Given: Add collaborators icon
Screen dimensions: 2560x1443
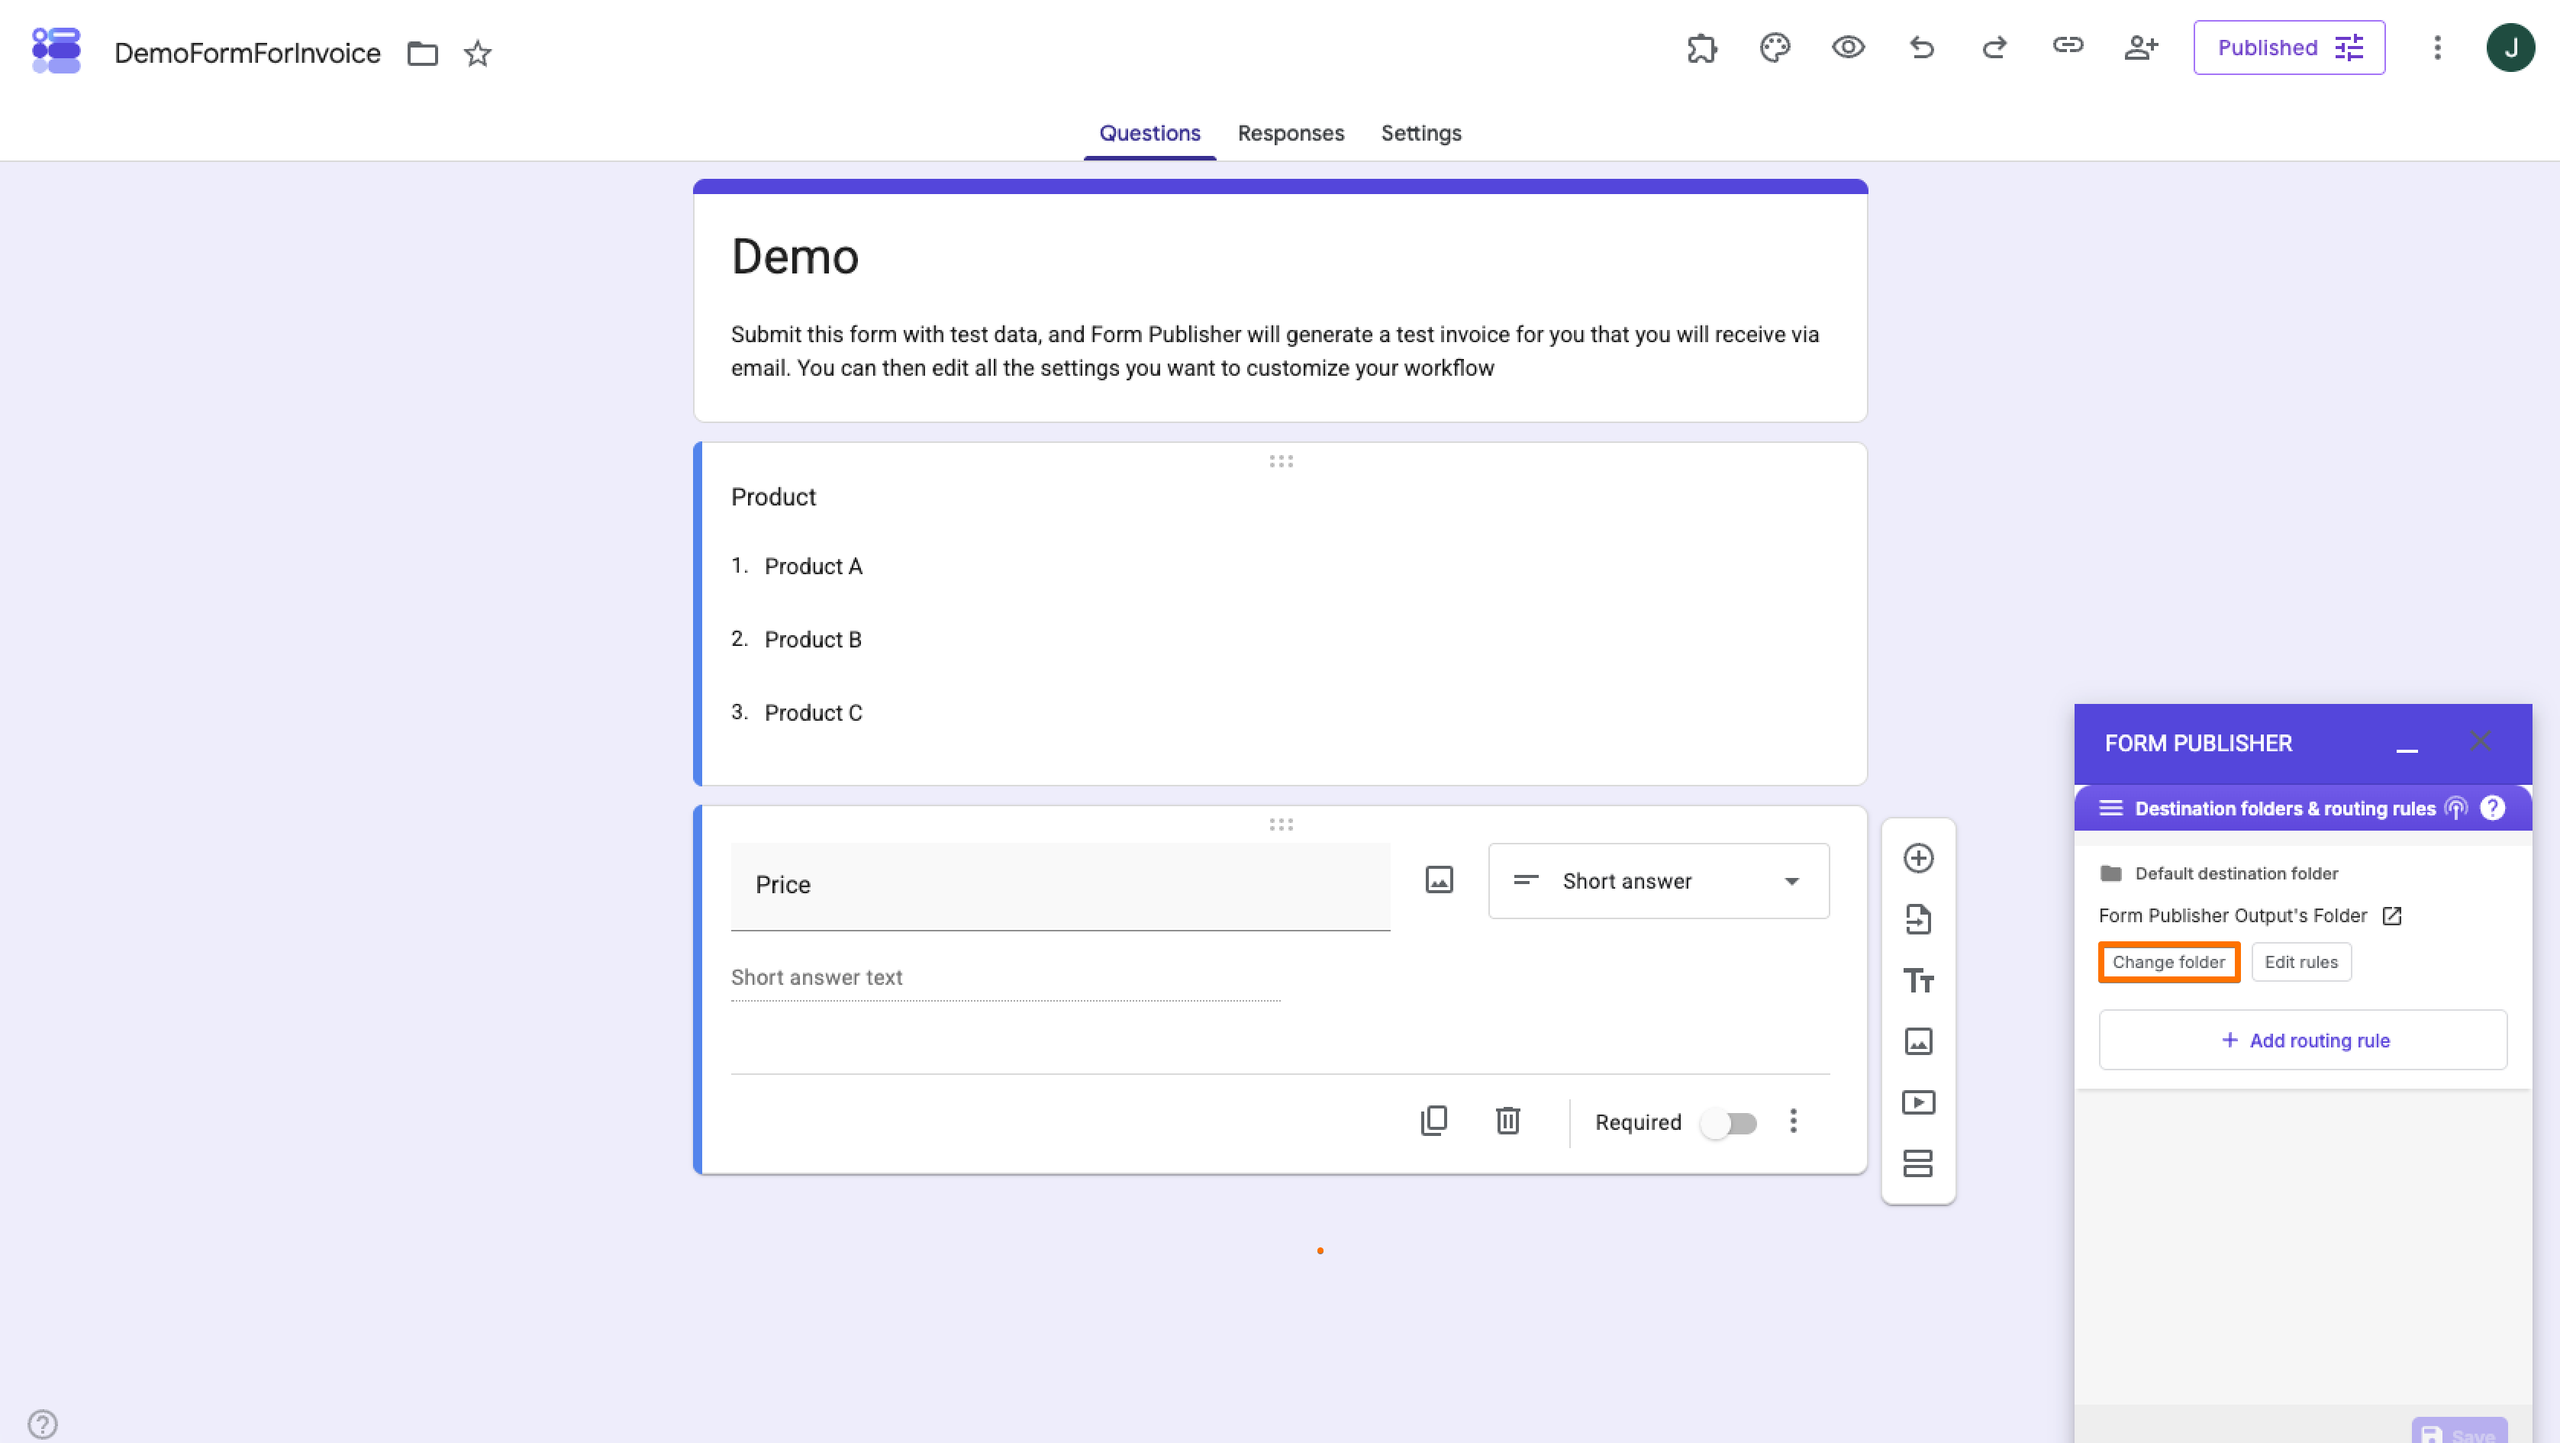Looking at the screenshot, I should (x=2141, y=48).
